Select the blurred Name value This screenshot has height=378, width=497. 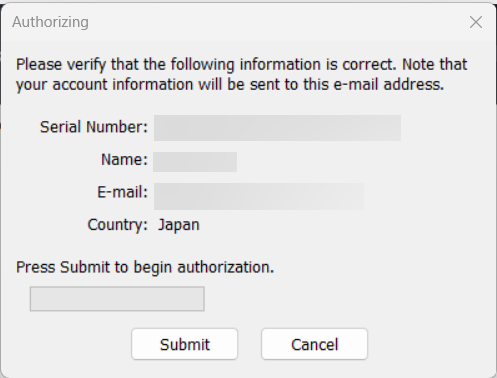point(195,162)
